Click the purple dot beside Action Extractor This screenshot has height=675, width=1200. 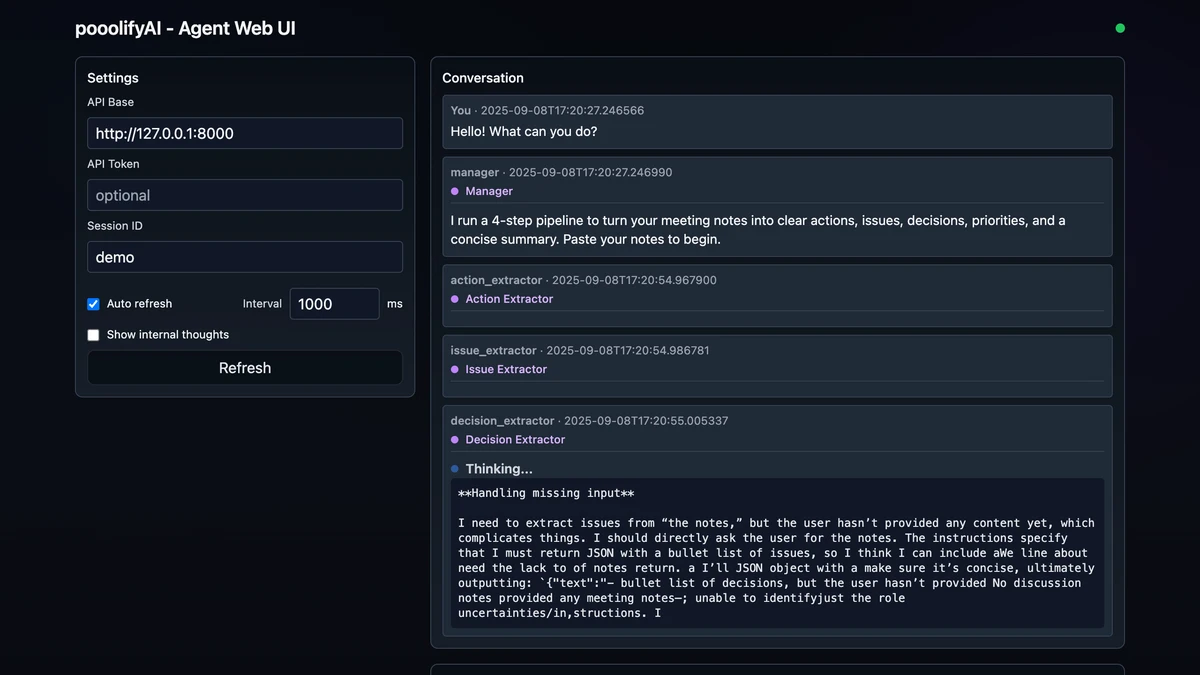pyautogui.click(x=455, y=299)
